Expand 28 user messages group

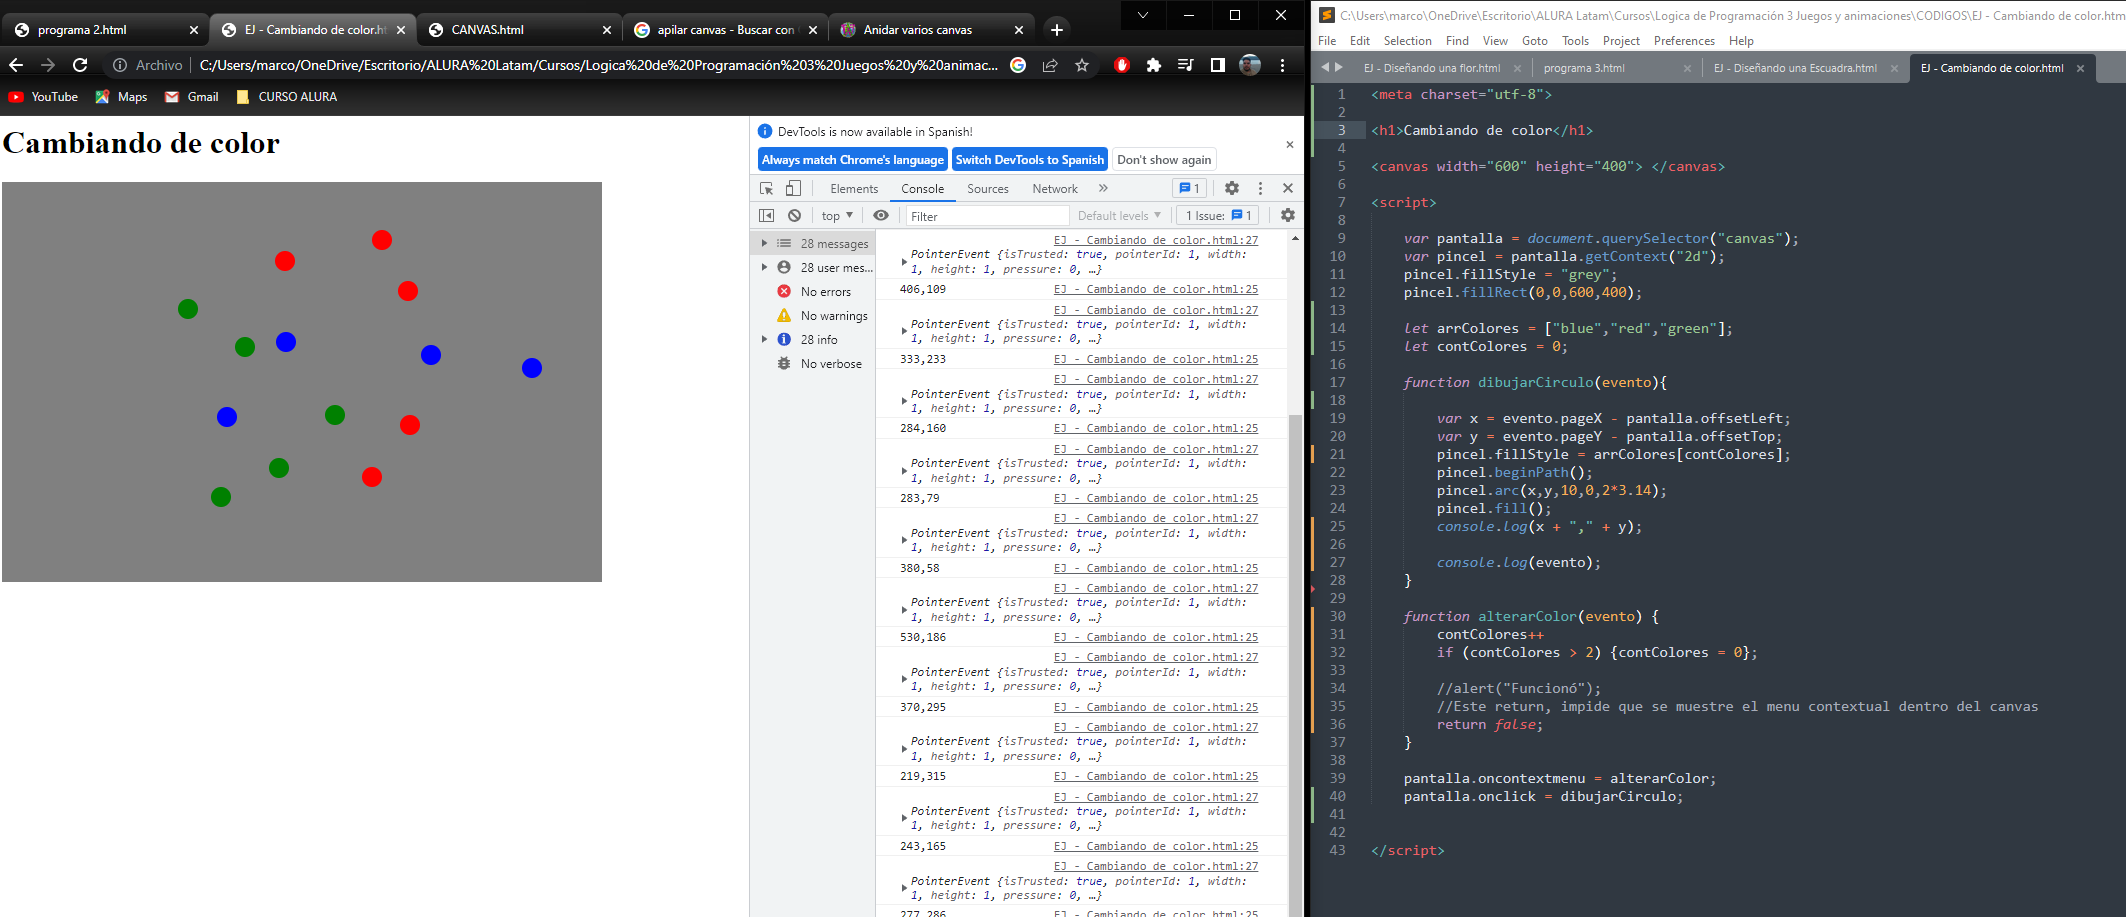pyautogui.click(x=764, y=267)
